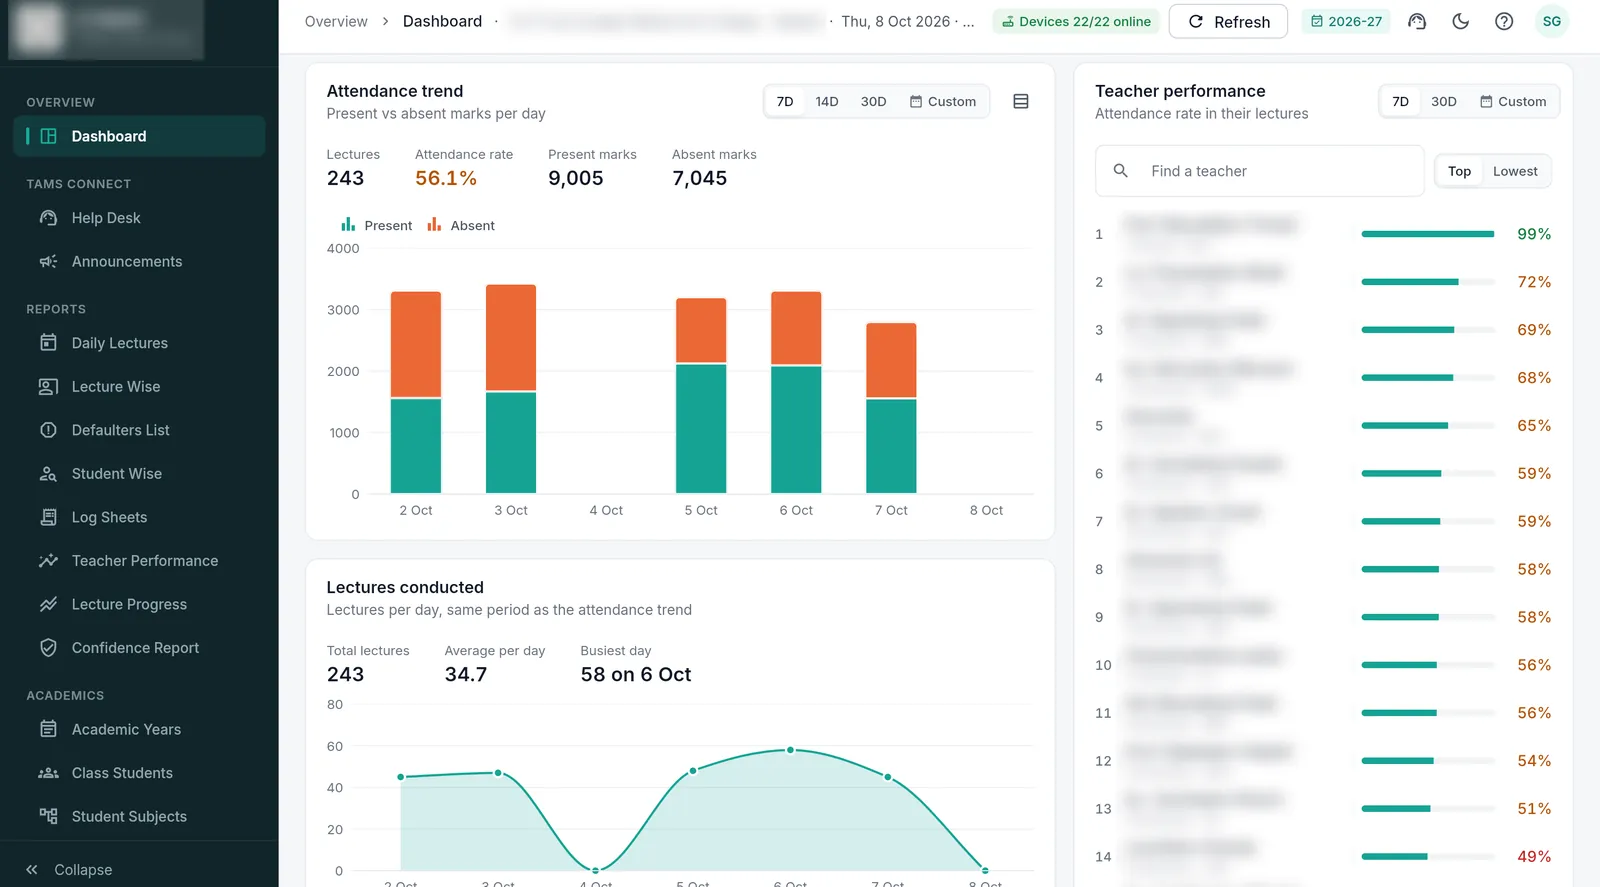
Task: Switch attendance trend to table view icon
Action: click(x=1021, y=101)
